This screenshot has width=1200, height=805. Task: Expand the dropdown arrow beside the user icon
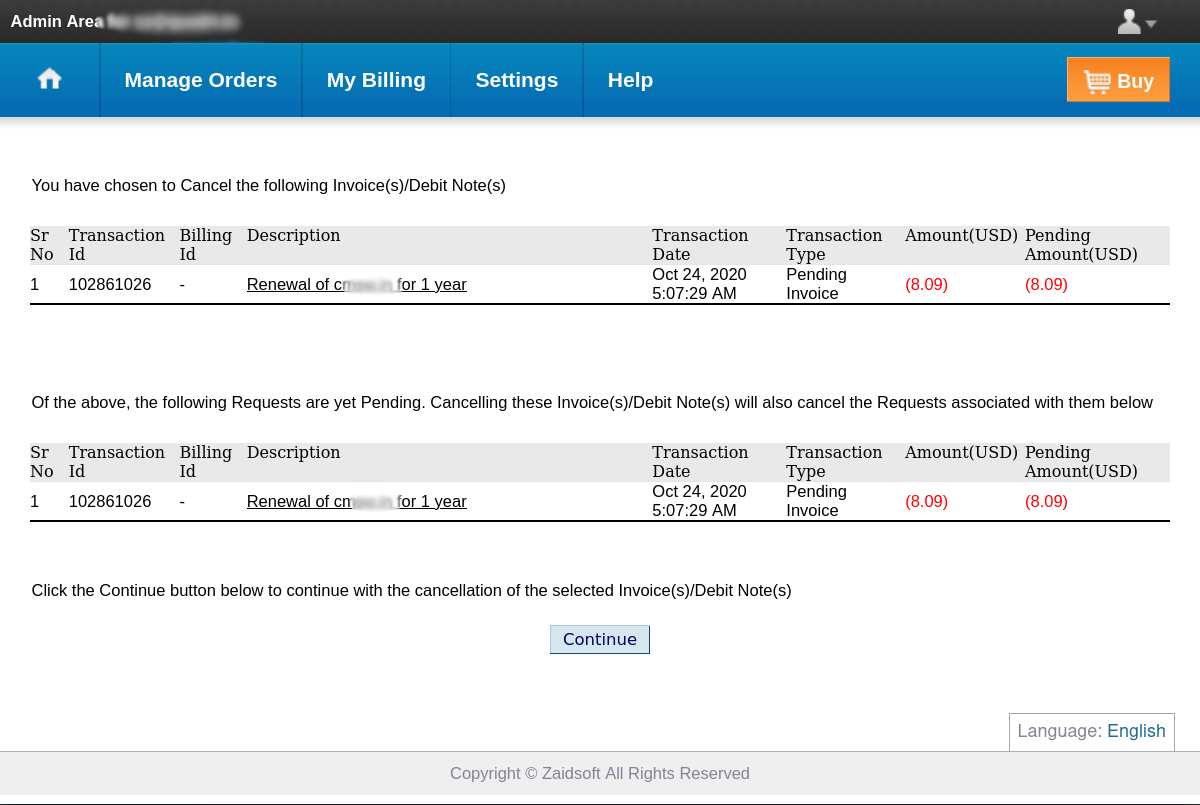(x=1151, y=24)
